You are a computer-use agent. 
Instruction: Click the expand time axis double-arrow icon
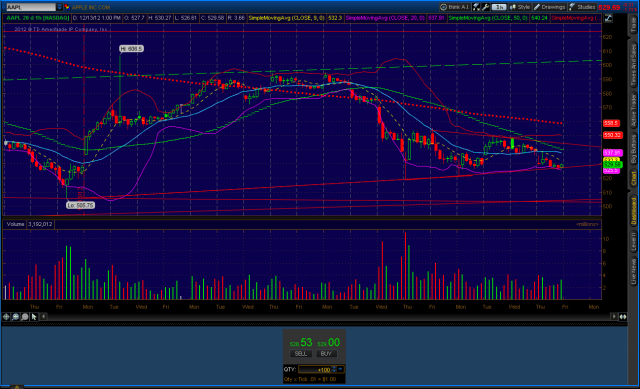623,317
